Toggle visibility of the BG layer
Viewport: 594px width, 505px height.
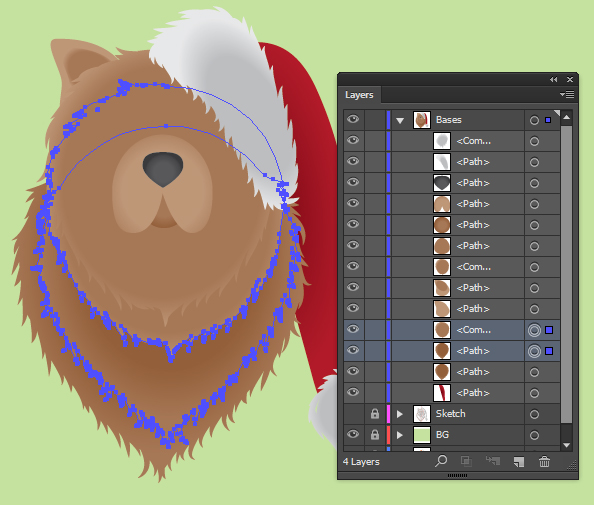(353, 434)
